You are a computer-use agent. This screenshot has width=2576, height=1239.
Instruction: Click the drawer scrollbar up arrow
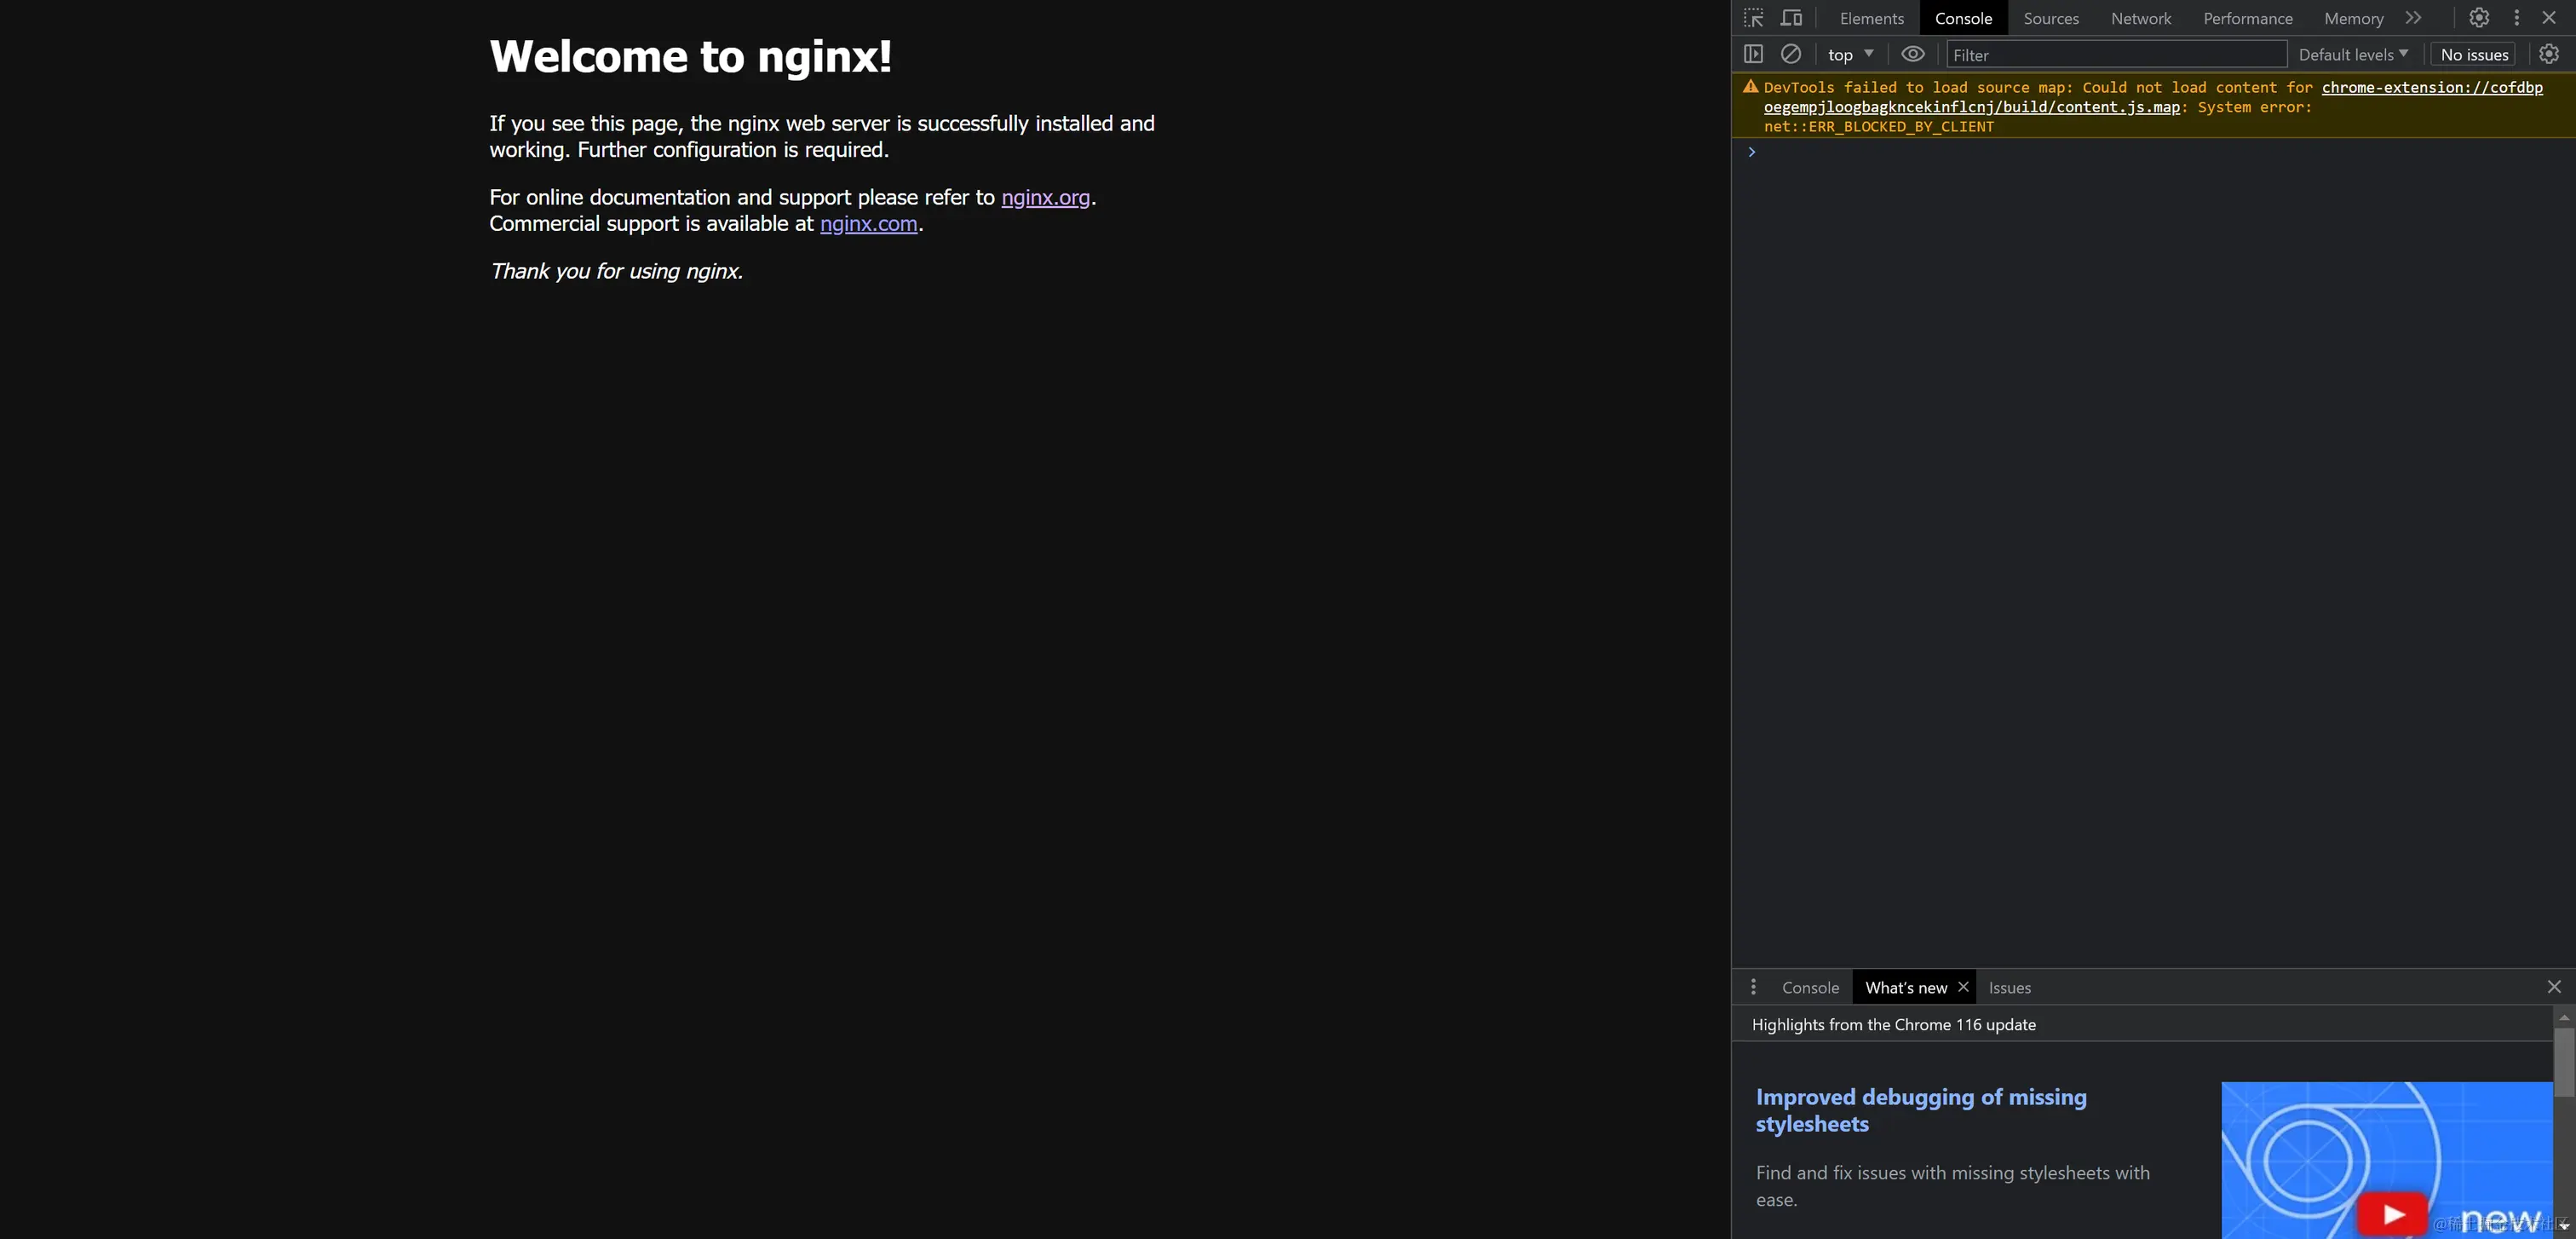pyautogui.click(x=2564, y=1017)
